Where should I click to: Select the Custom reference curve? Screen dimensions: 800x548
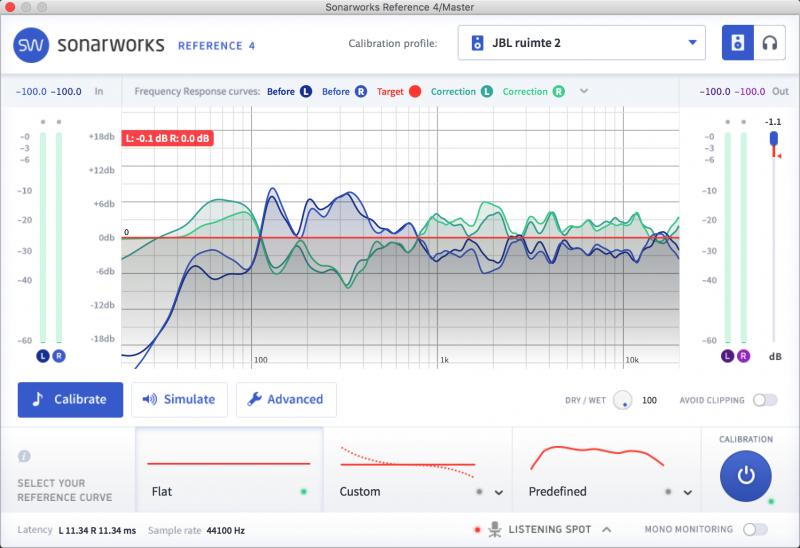click(x=418, y=469)
